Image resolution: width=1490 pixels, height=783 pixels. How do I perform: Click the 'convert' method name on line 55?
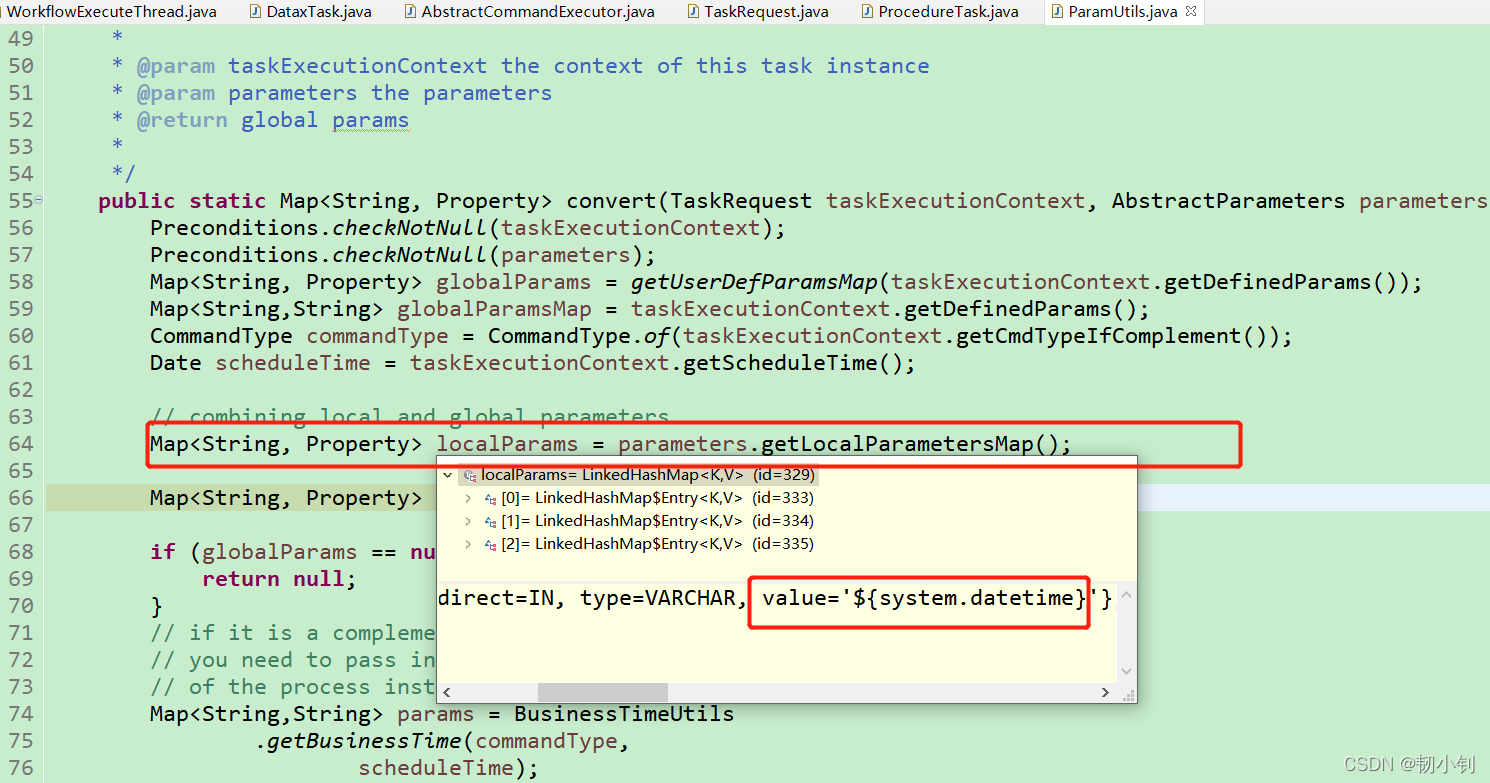pos(612,201)
